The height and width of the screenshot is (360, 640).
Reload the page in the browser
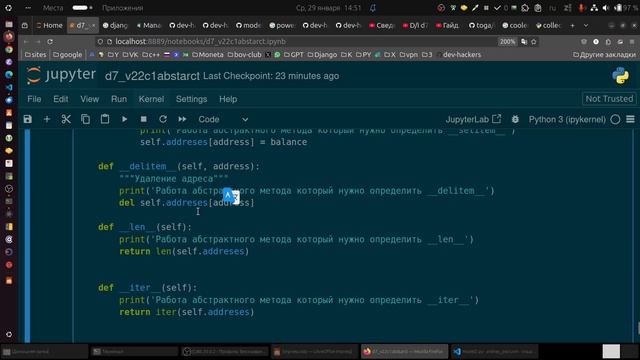[50, 42]
